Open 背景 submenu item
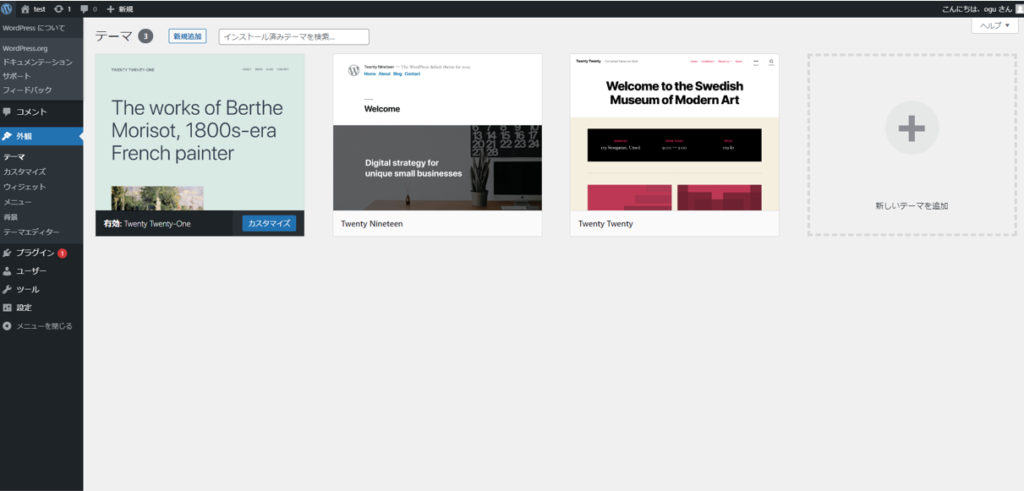Image resolution: width=1024 pixels, height=491 pixels. [10, 217]
